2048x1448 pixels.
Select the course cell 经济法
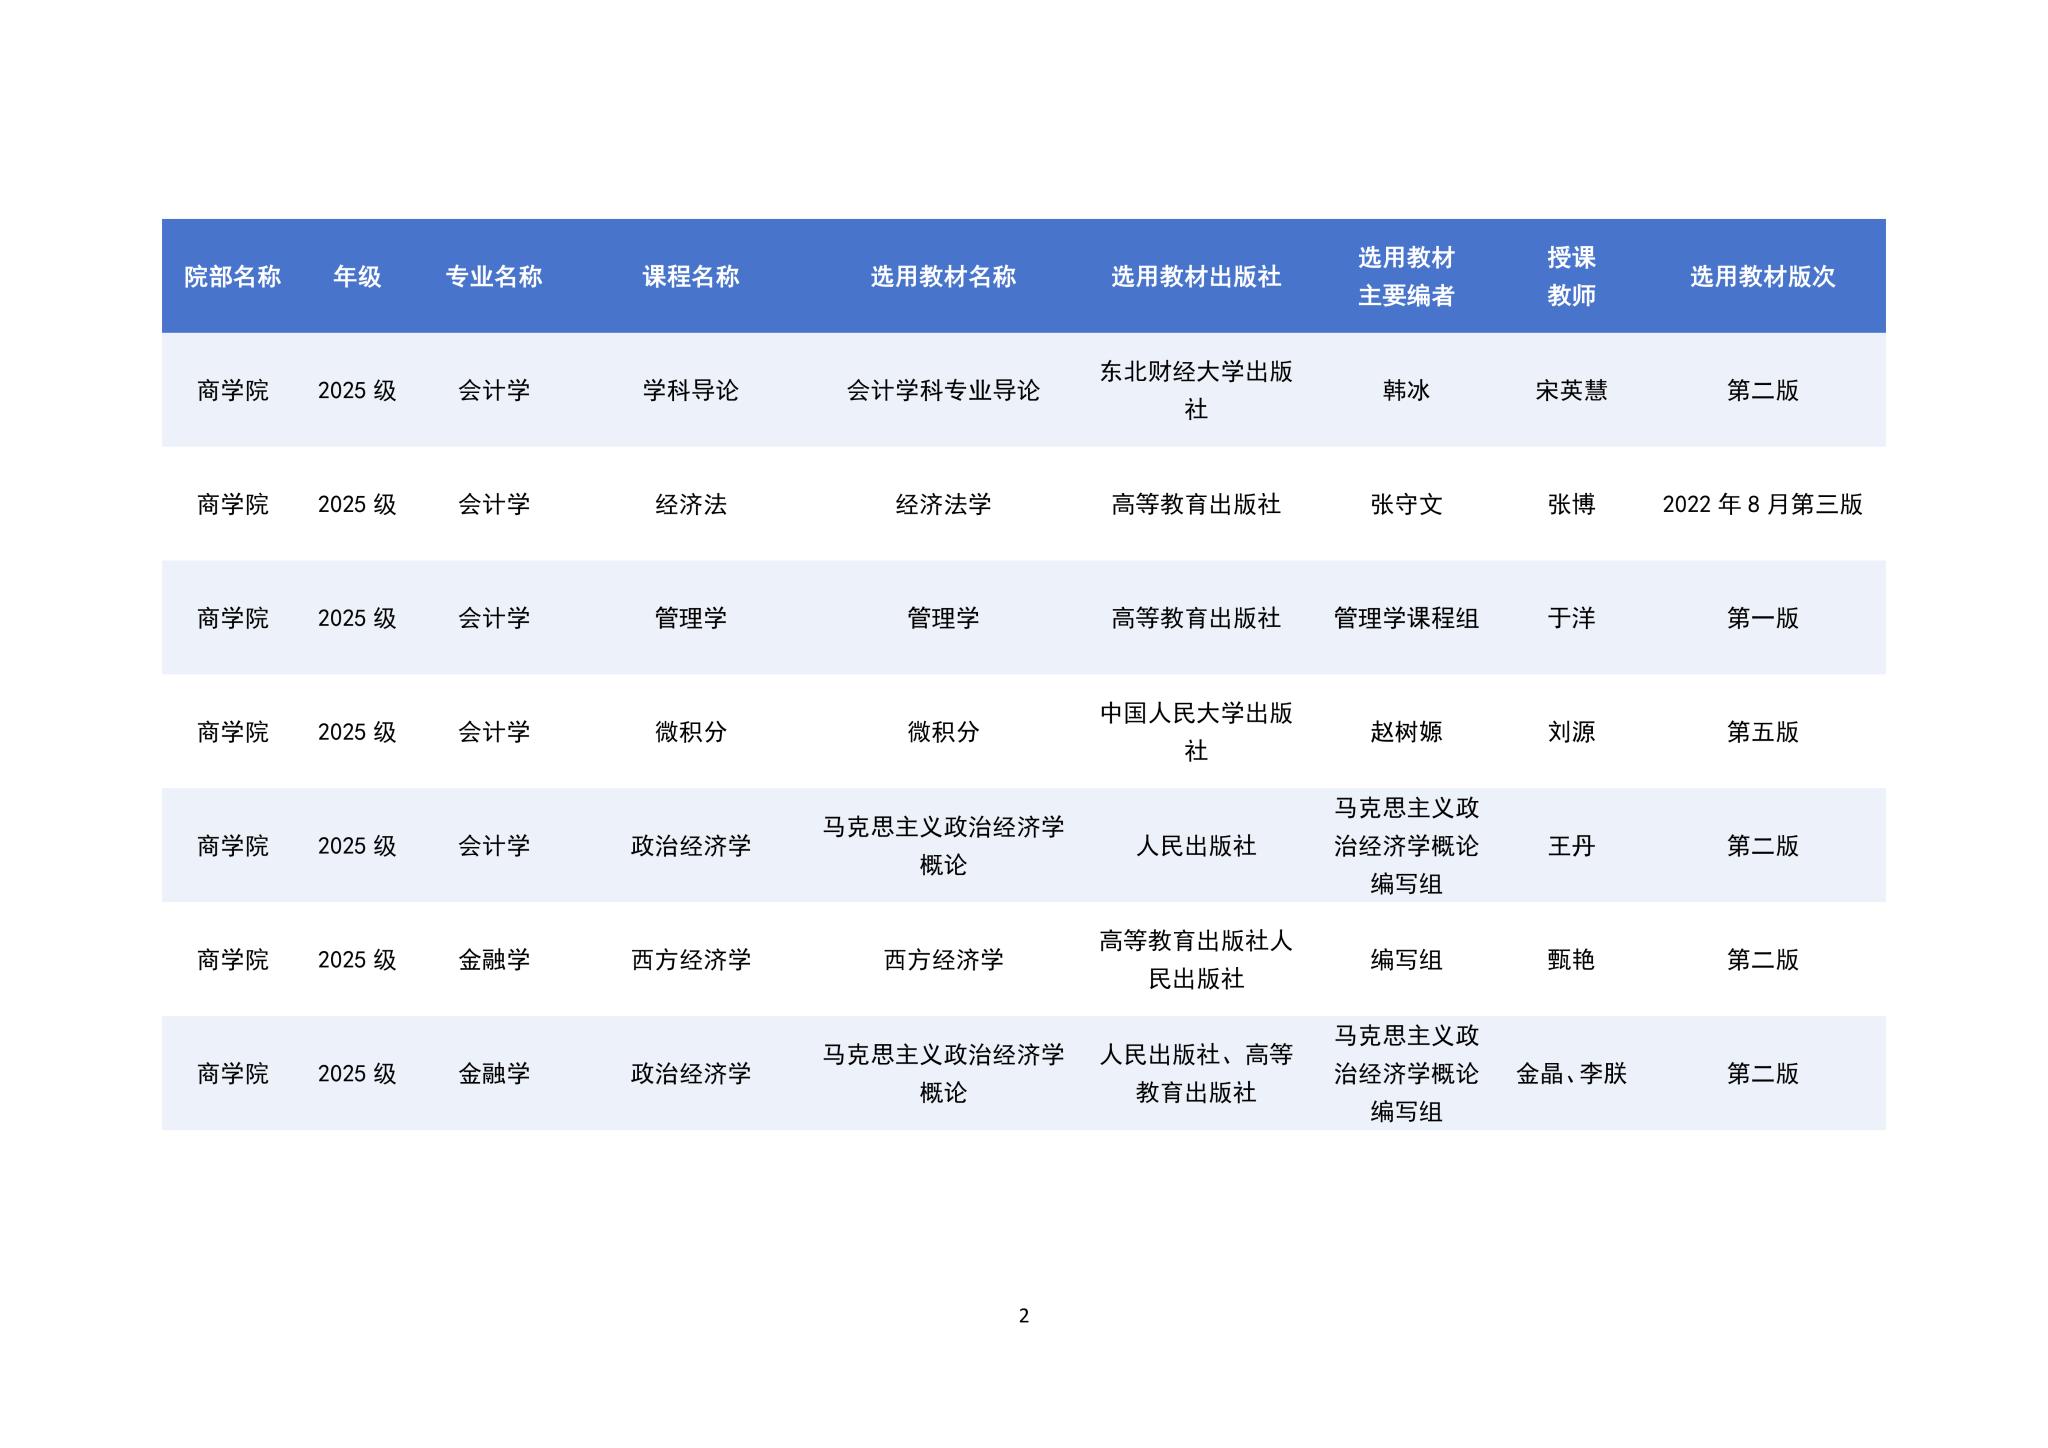coord(691,505)
